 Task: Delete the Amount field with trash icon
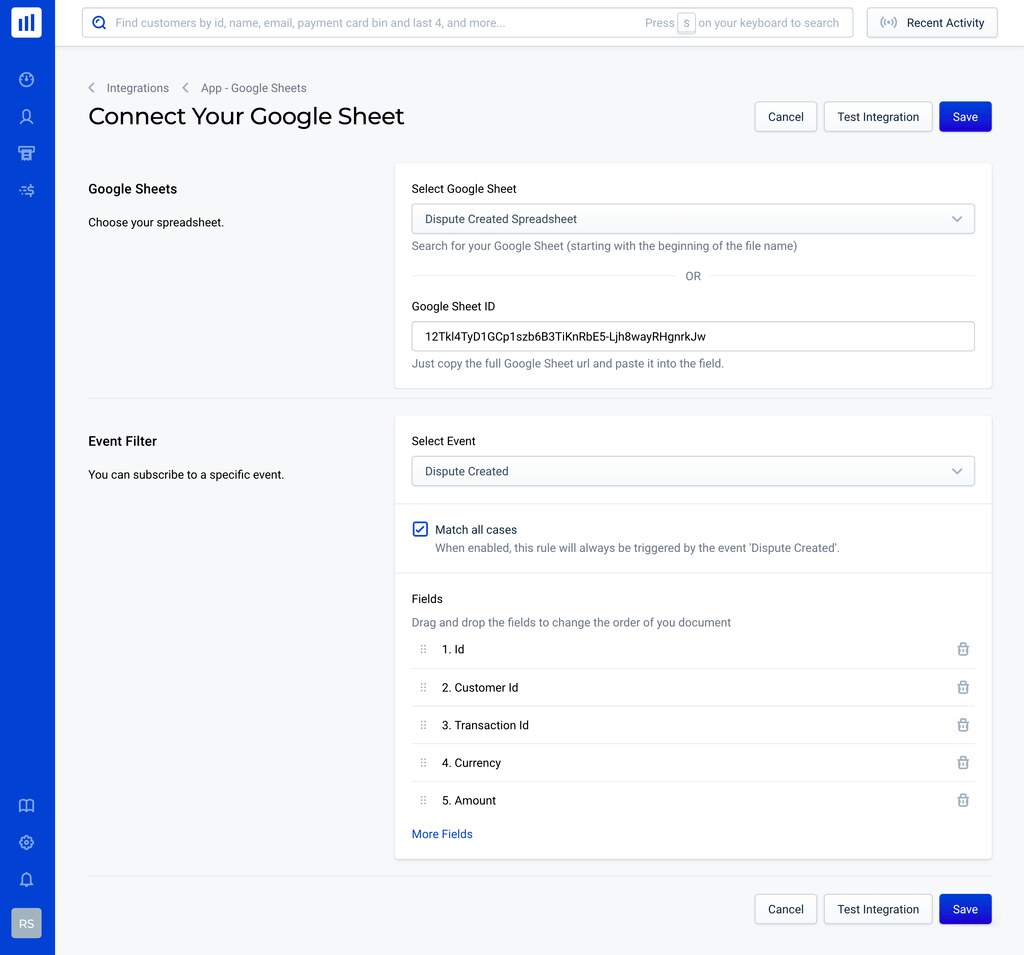pyautogui.click(x=963, y=800)
